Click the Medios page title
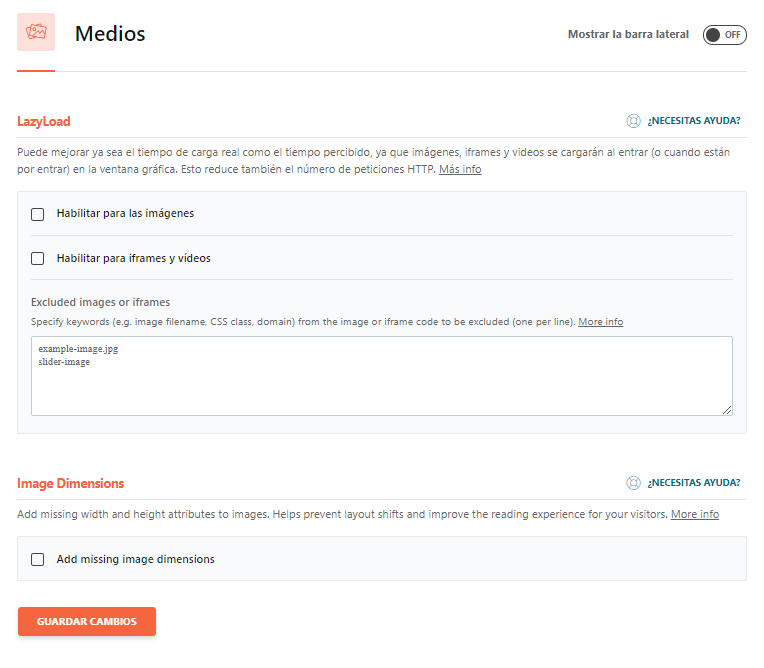The width and height of the screenshot is (764, 668). 110,34
